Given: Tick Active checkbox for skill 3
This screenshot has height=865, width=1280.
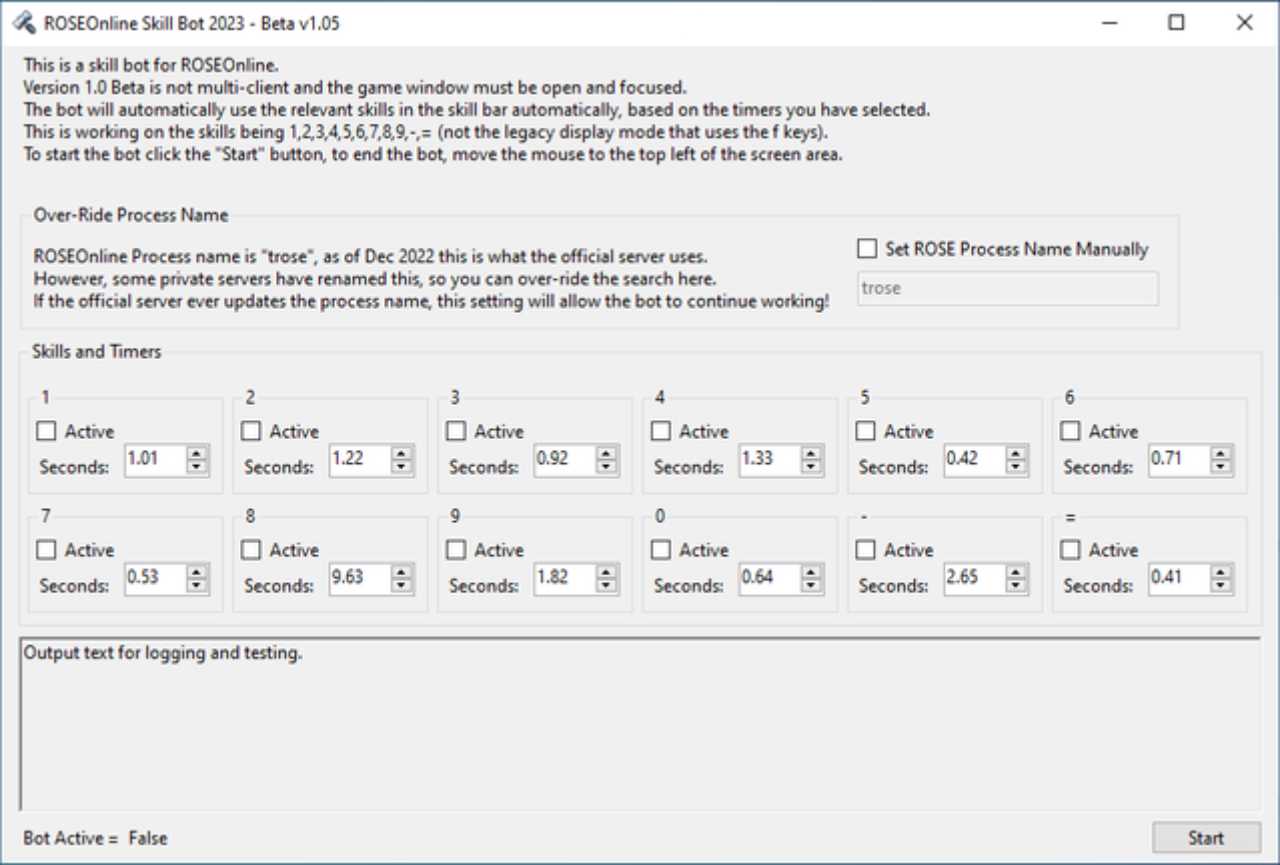Looking at the screenshot, I should tap(456, 431).
